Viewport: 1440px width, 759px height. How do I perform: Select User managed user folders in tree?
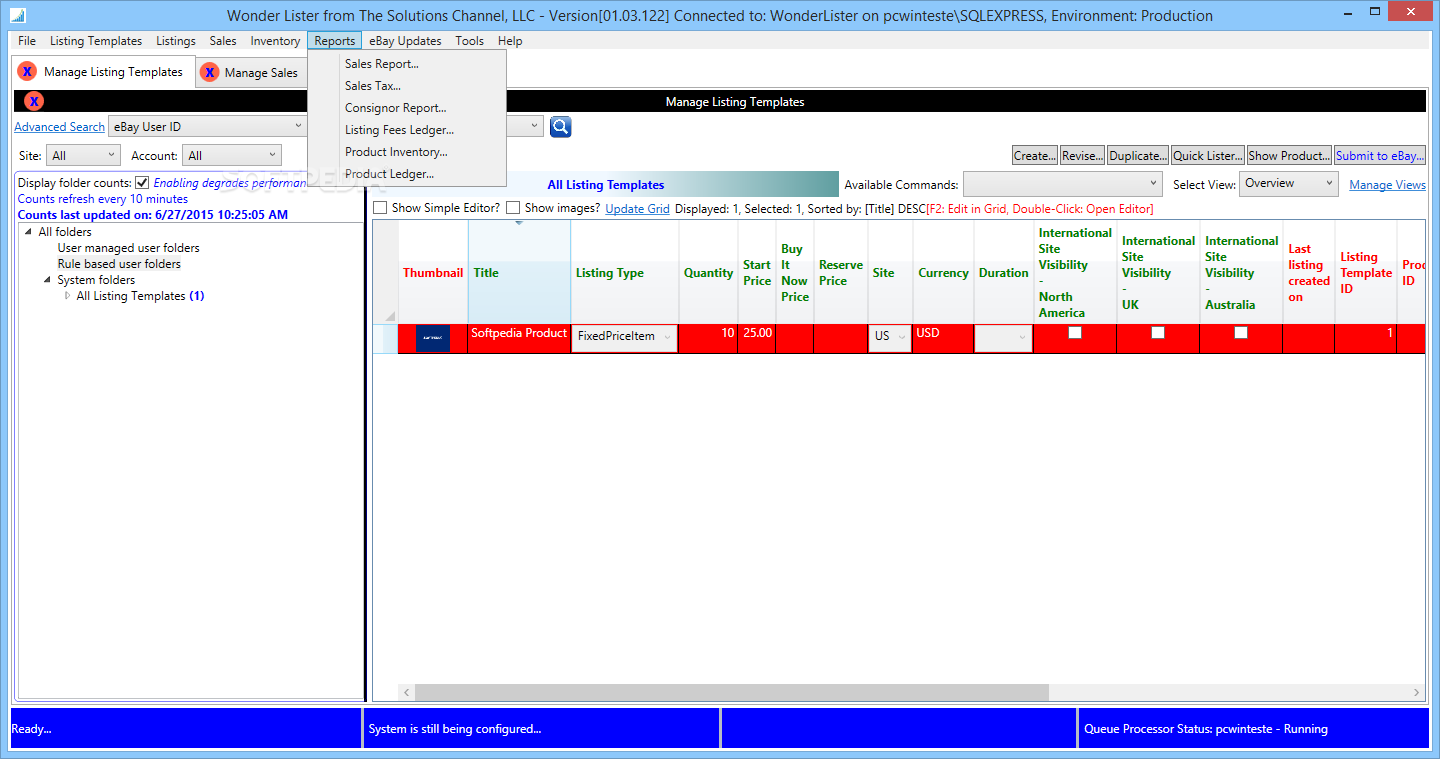(x=128, y=248)
